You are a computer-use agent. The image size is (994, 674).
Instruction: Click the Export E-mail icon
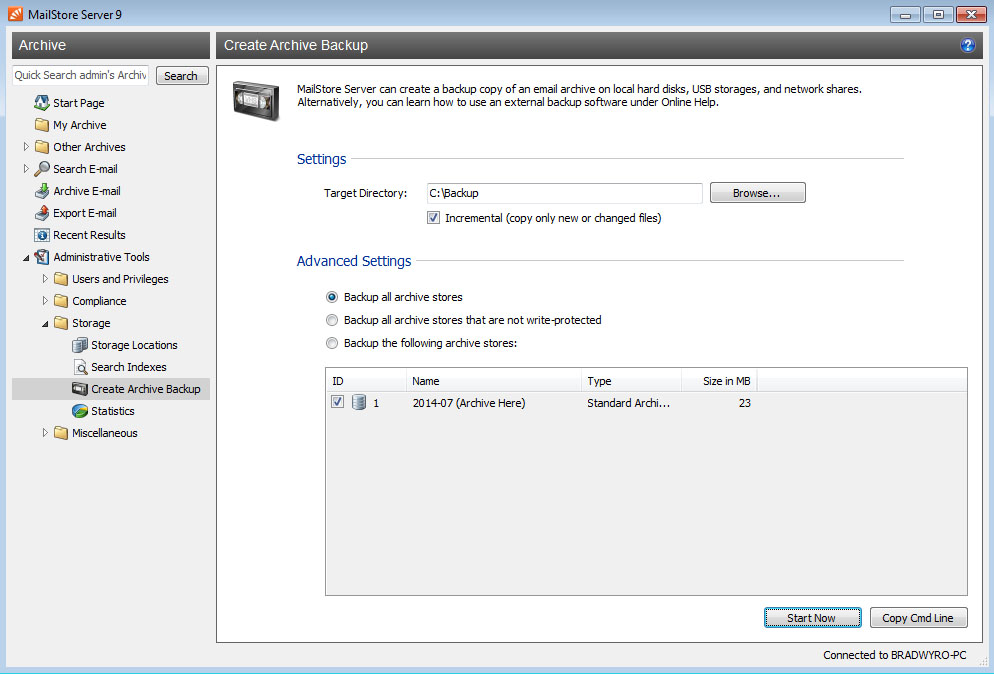pos(41,213)
